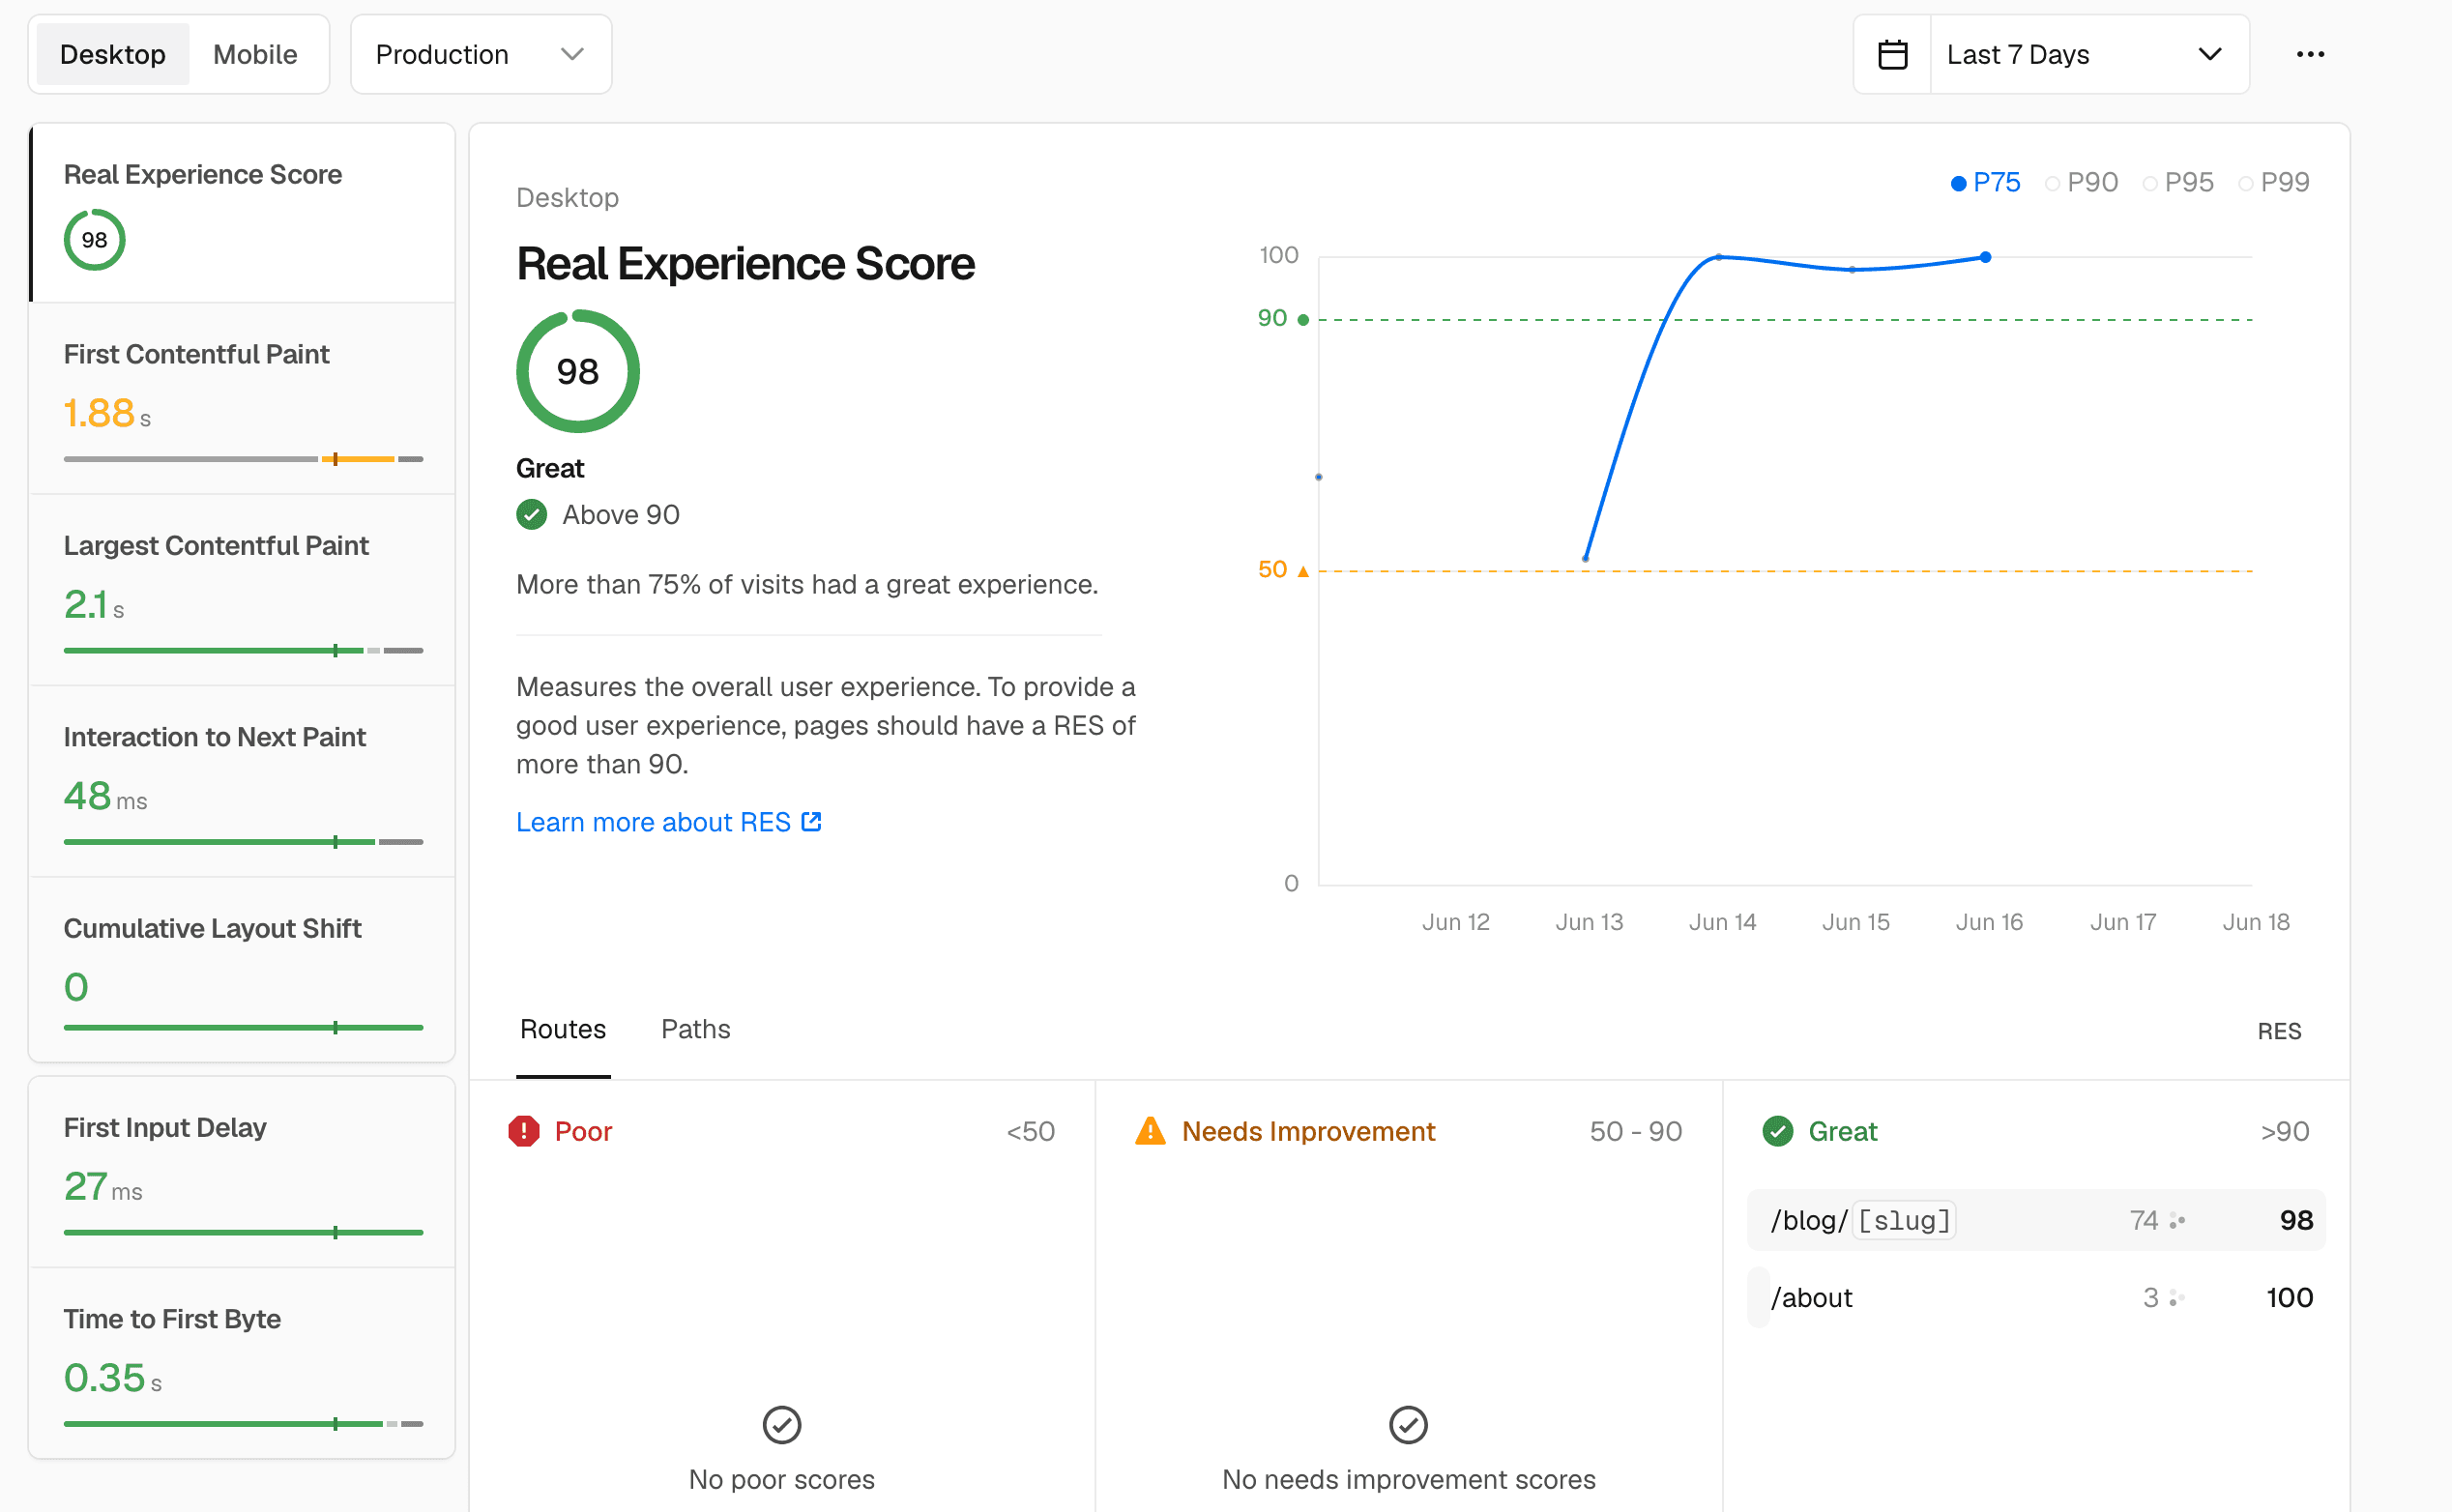Click the Jun 18 axis label
The width and height of the screenshot is (2452, 1512).
pos(2256,922)
